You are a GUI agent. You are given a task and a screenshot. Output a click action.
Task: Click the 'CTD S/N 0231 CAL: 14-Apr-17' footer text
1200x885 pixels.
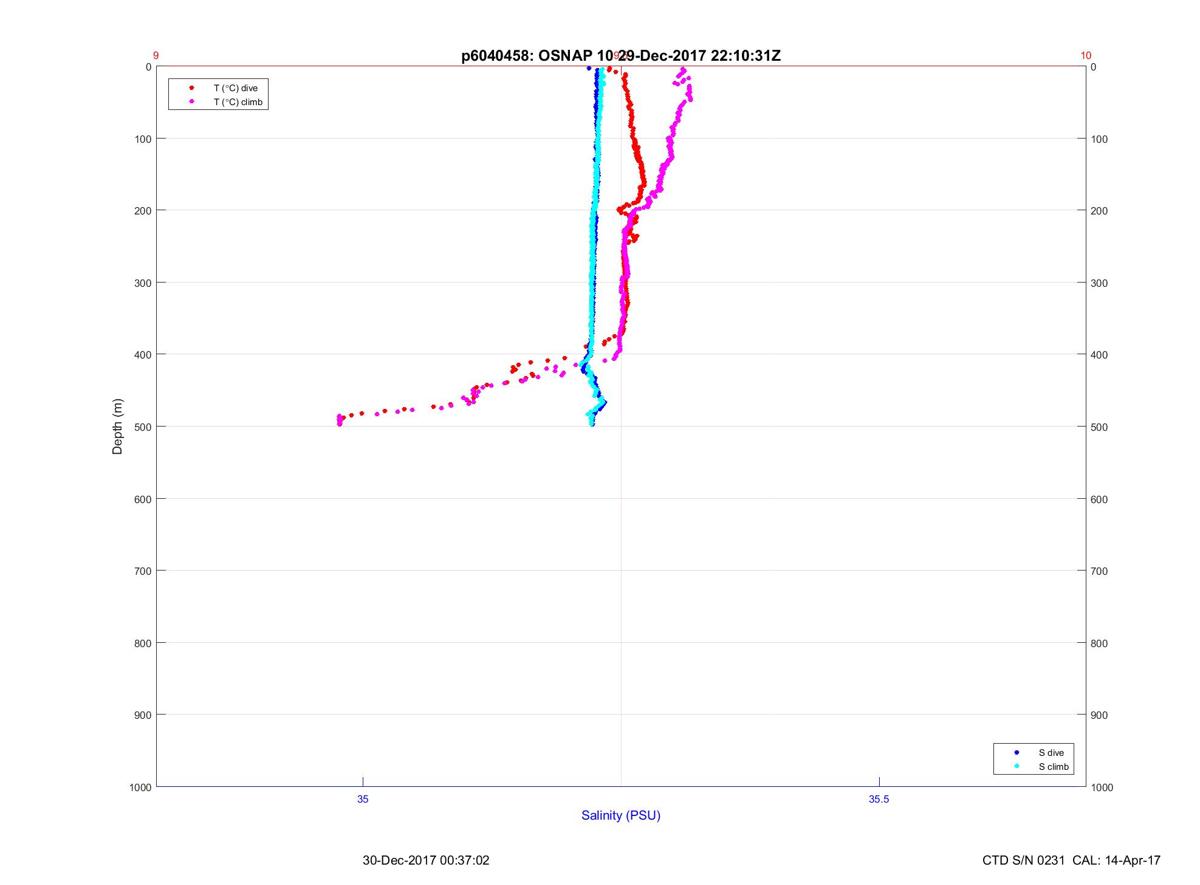click(x=1072, y=860)
